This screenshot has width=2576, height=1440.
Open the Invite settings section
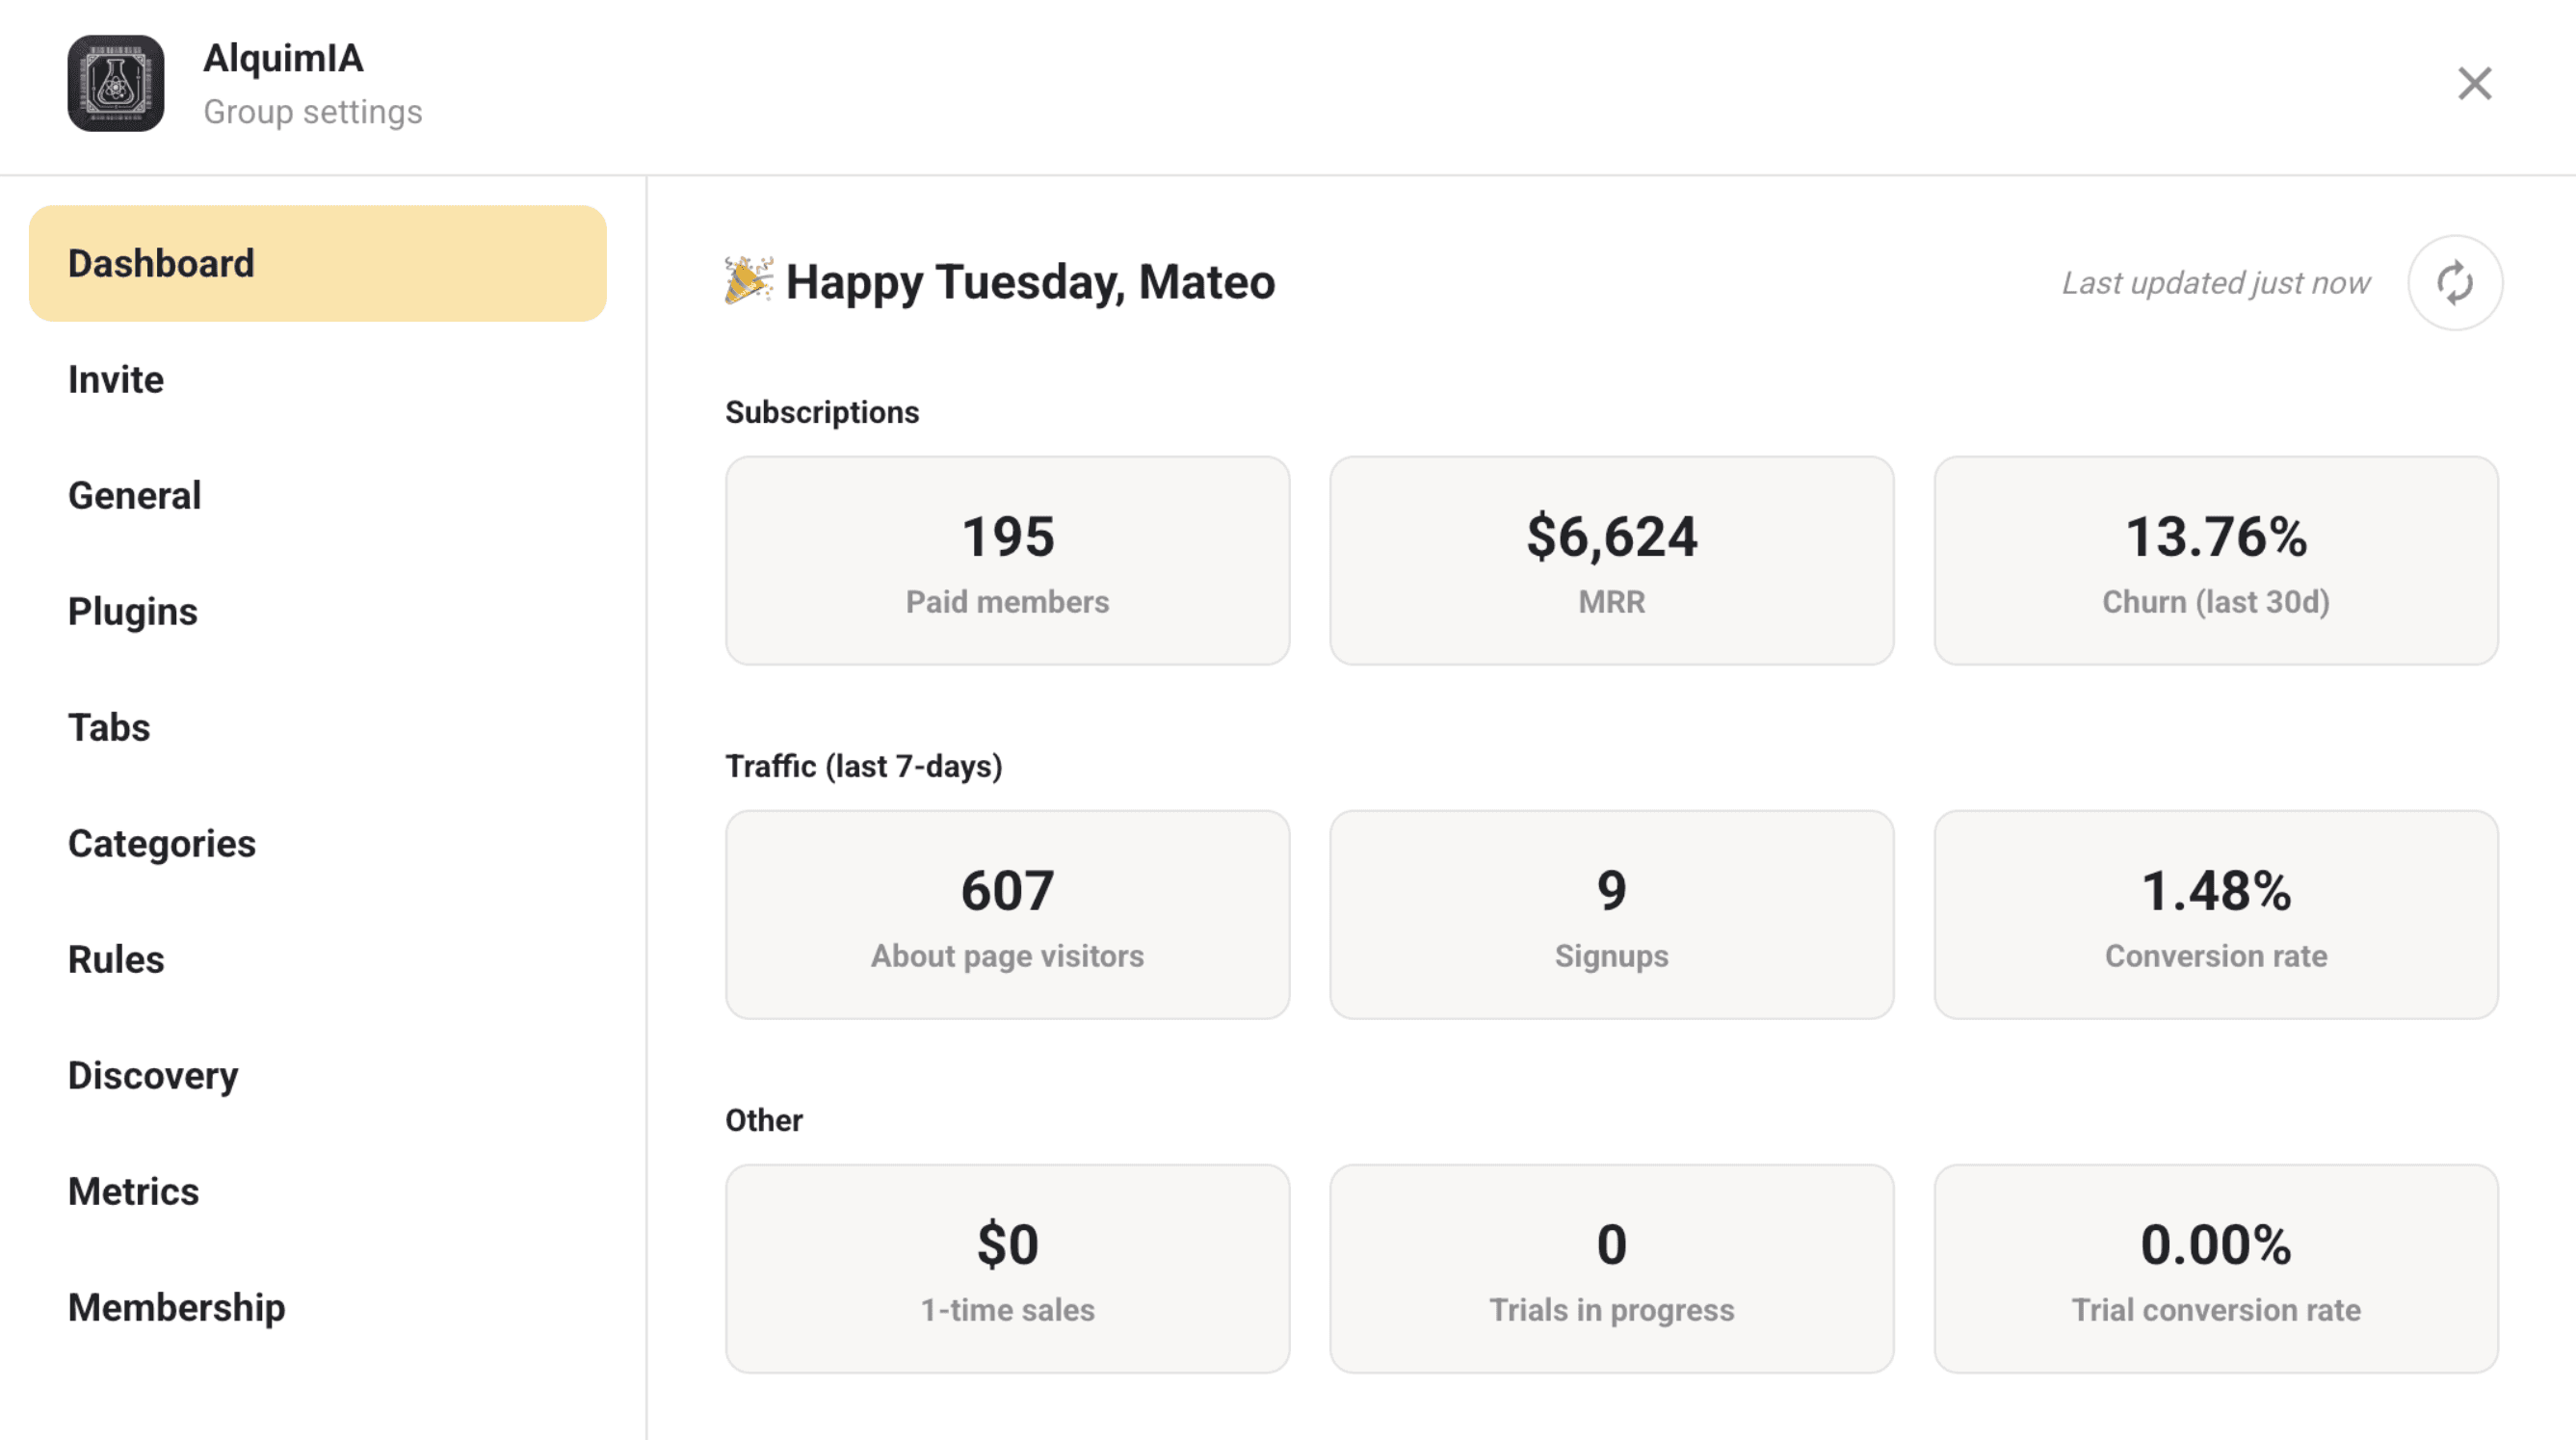(x=116, y=380)
